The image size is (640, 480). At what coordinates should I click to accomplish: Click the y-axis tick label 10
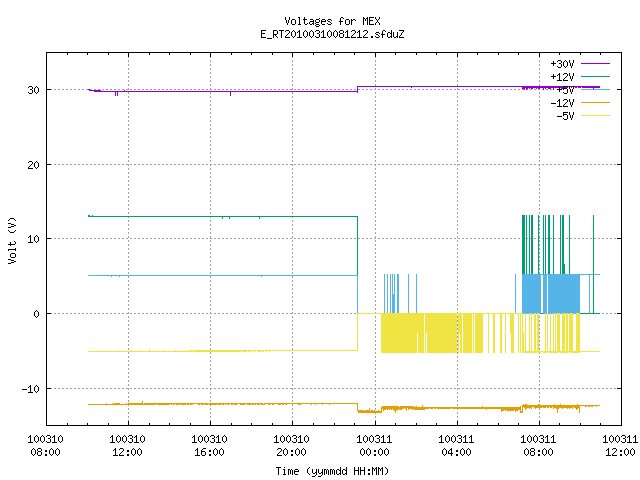tap(33, 239)
